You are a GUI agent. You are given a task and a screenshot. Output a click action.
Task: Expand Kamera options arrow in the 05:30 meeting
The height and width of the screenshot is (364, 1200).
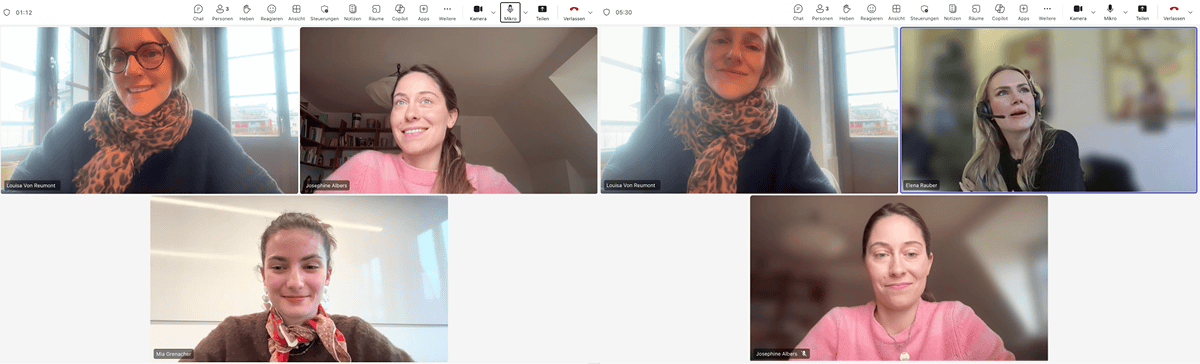tap(1093, 12)
